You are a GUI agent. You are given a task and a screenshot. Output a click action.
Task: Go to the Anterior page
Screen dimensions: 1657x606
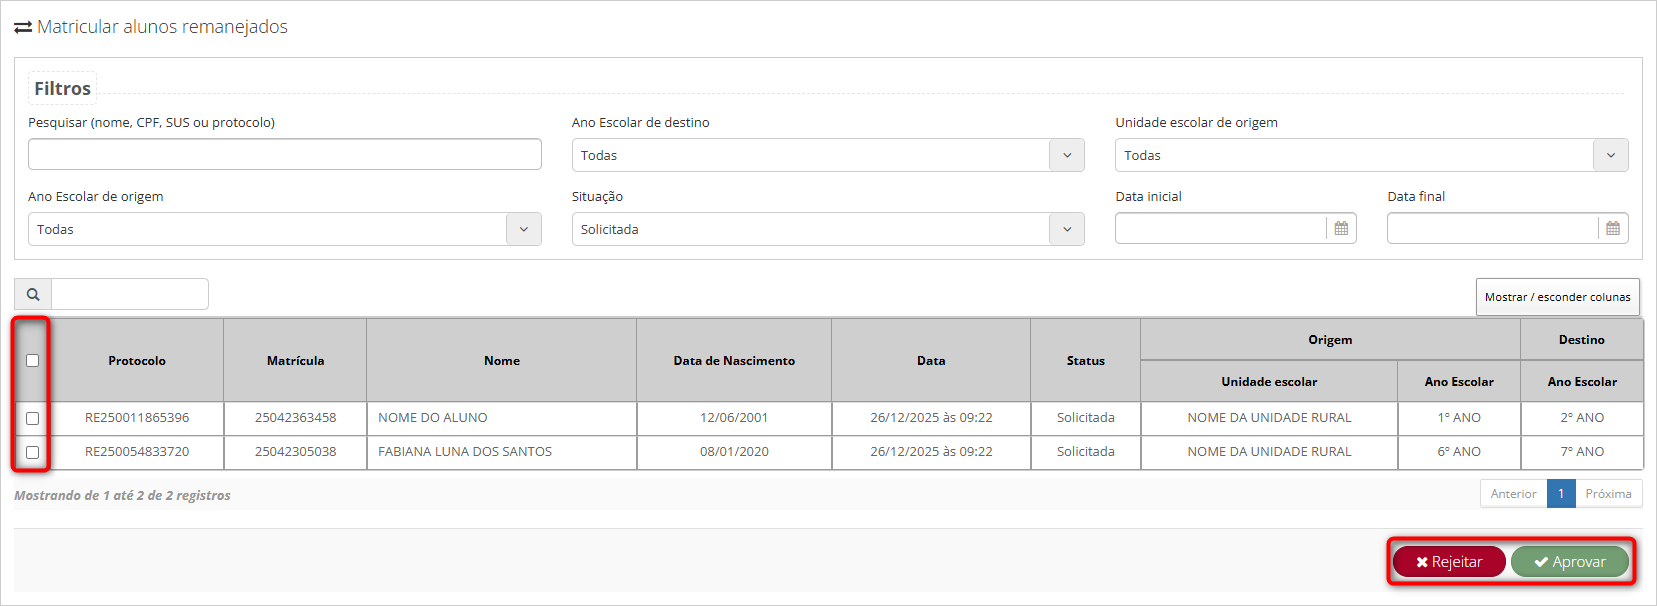click(x=1513, y=494)
